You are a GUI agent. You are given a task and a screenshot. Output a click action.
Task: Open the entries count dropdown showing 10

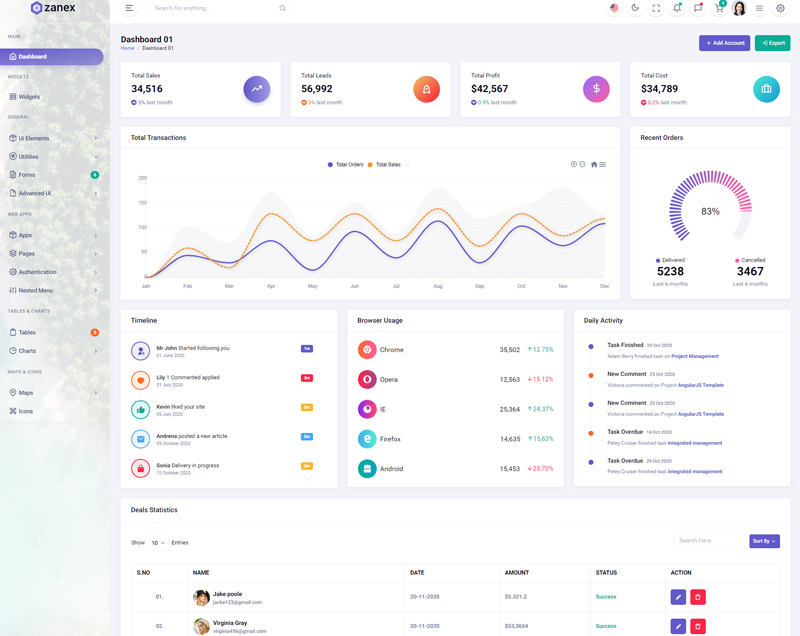point(158,543)
